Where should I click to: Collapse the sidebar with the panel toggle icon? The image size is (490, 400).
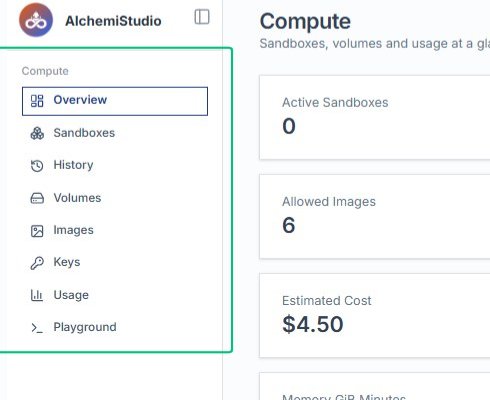pos(202,17)
